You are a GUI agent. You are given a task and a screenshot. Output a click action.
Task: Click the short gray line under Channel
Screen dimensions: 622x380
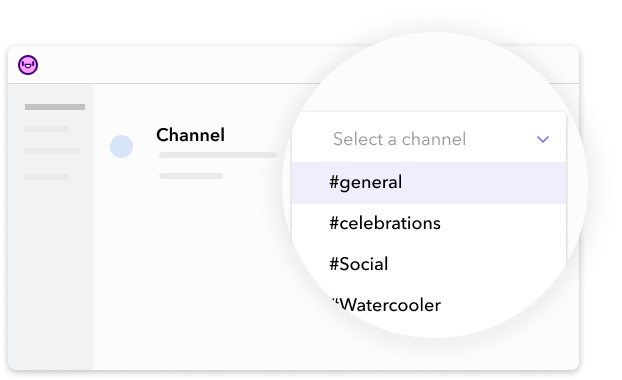[x=191, y=176]
